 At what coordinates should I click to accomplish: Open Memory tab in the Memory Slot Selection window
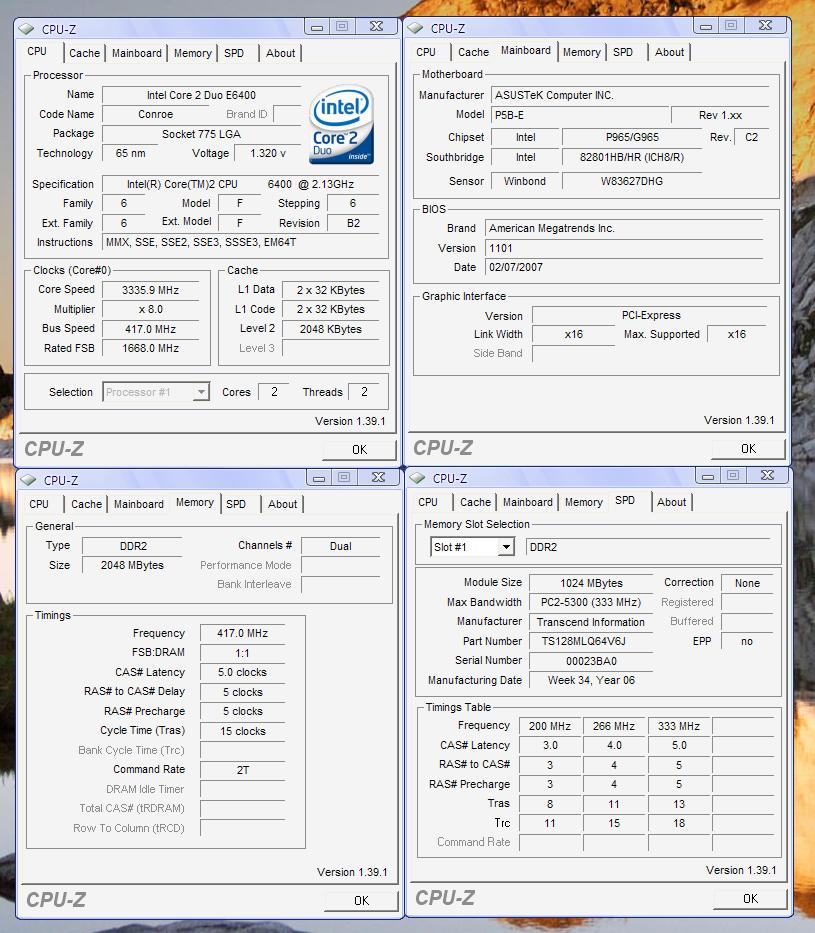pyautogui.click(x=584, y=502)
